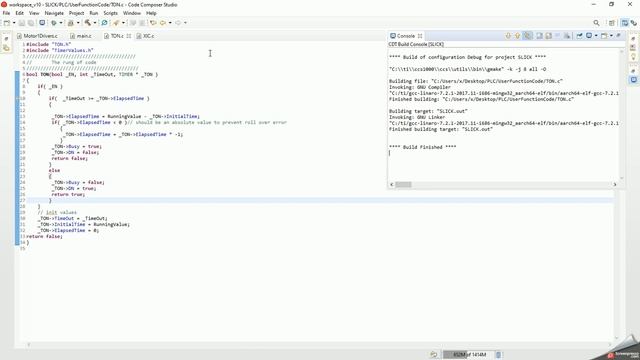Click the Run Garbage Collector trash icon

[498, 355]
